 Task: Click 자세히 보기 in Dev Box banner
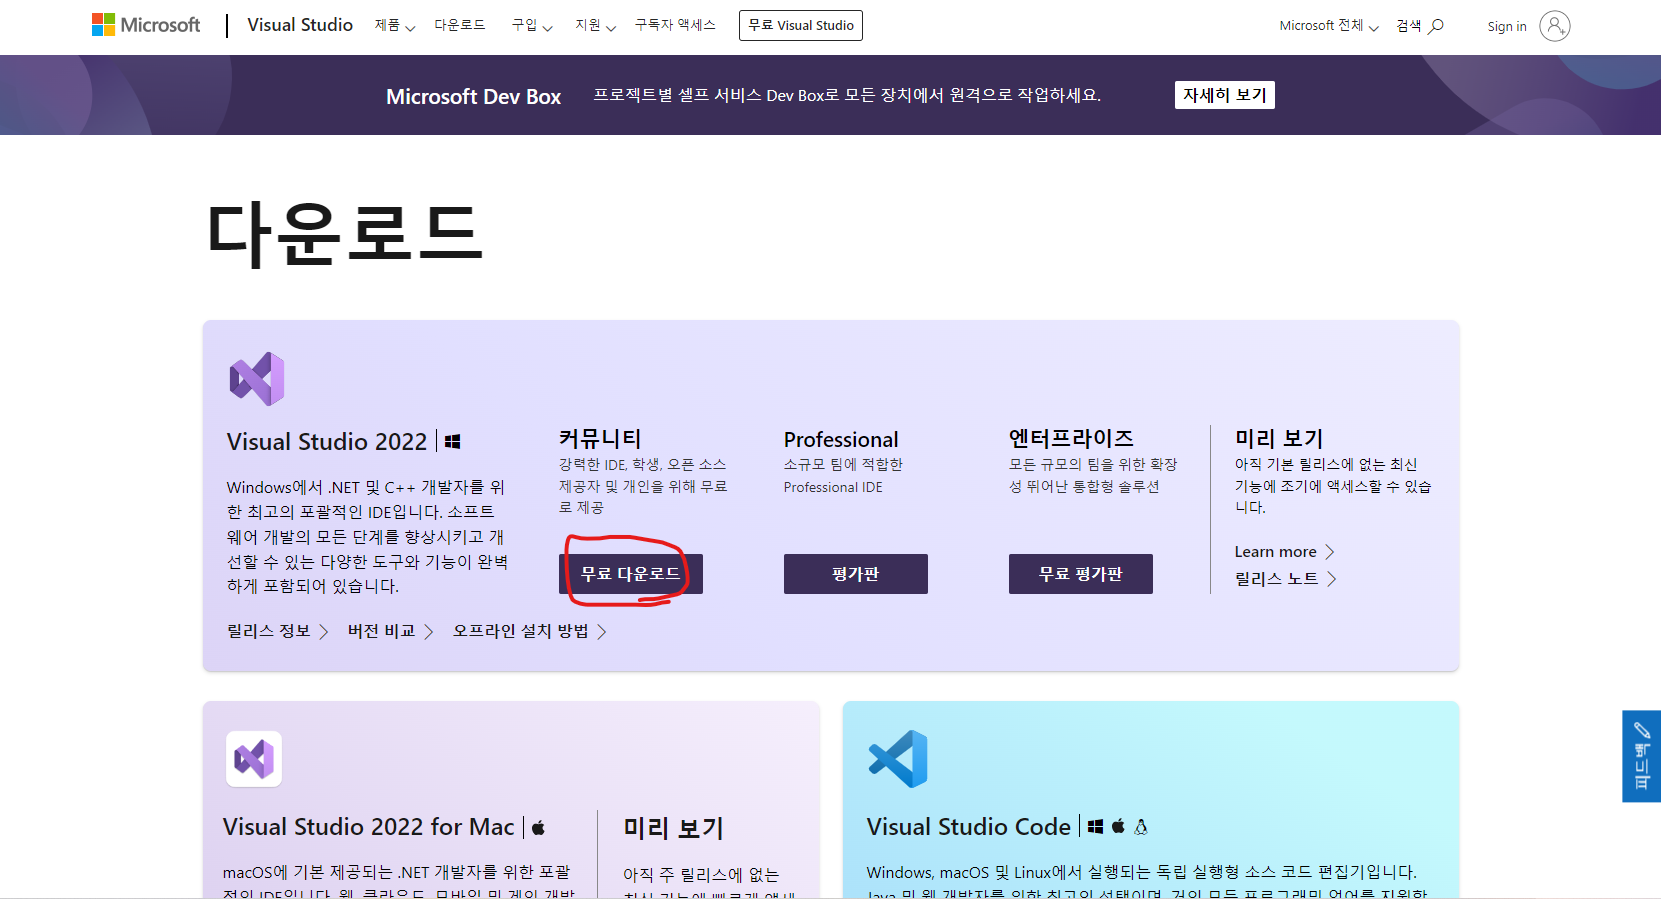coord(1225,95)
